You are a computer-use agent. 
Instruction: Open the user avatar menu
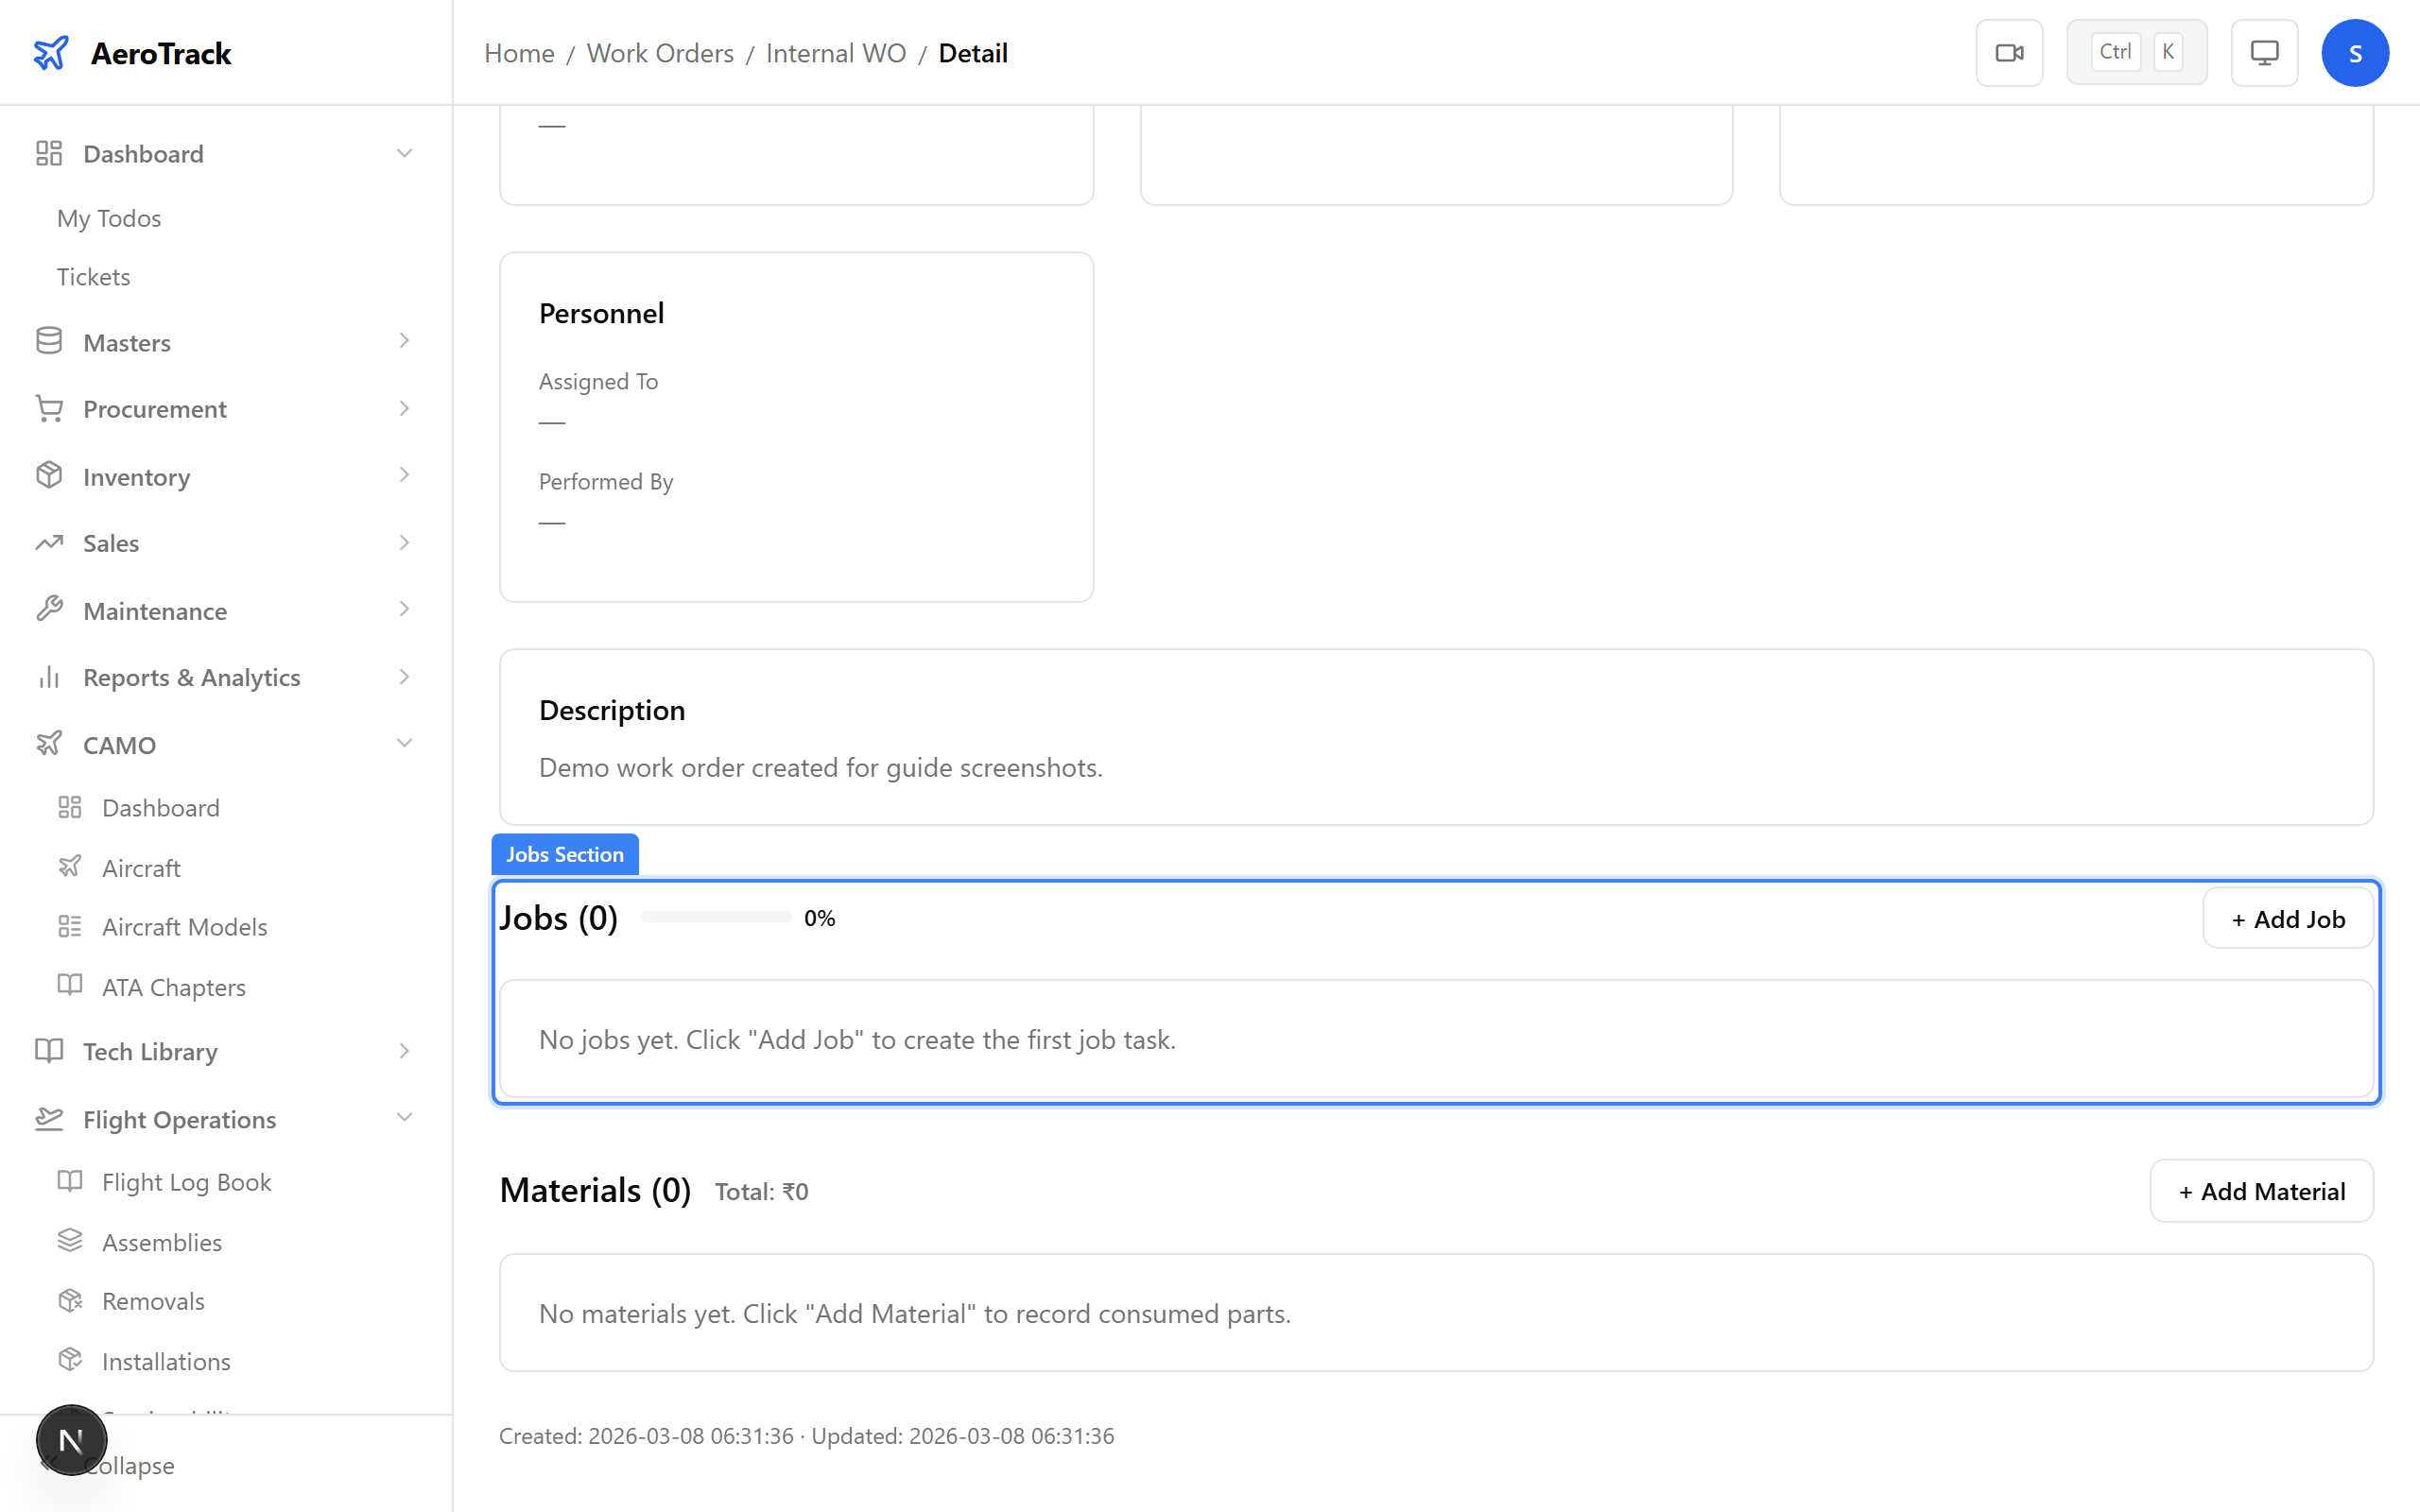click(2355, 52)
